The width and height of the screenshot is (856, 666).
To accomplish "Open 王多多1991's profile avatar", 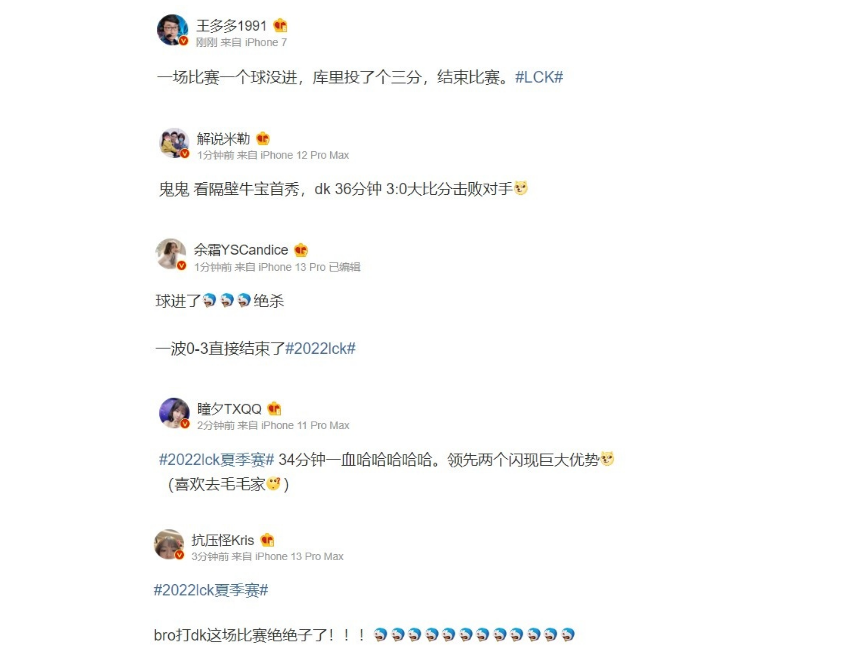I will (x=173, y=29).
